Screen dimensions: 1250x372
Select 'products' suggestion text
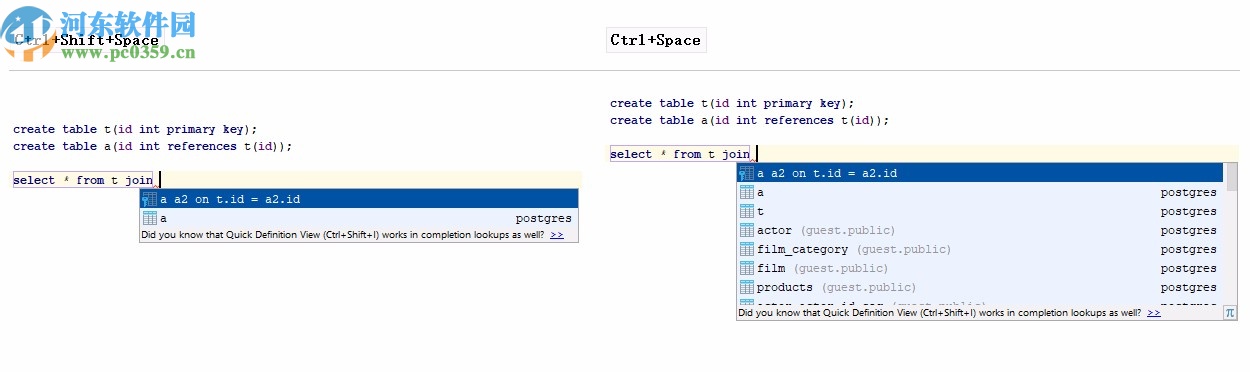coord(785,287)
